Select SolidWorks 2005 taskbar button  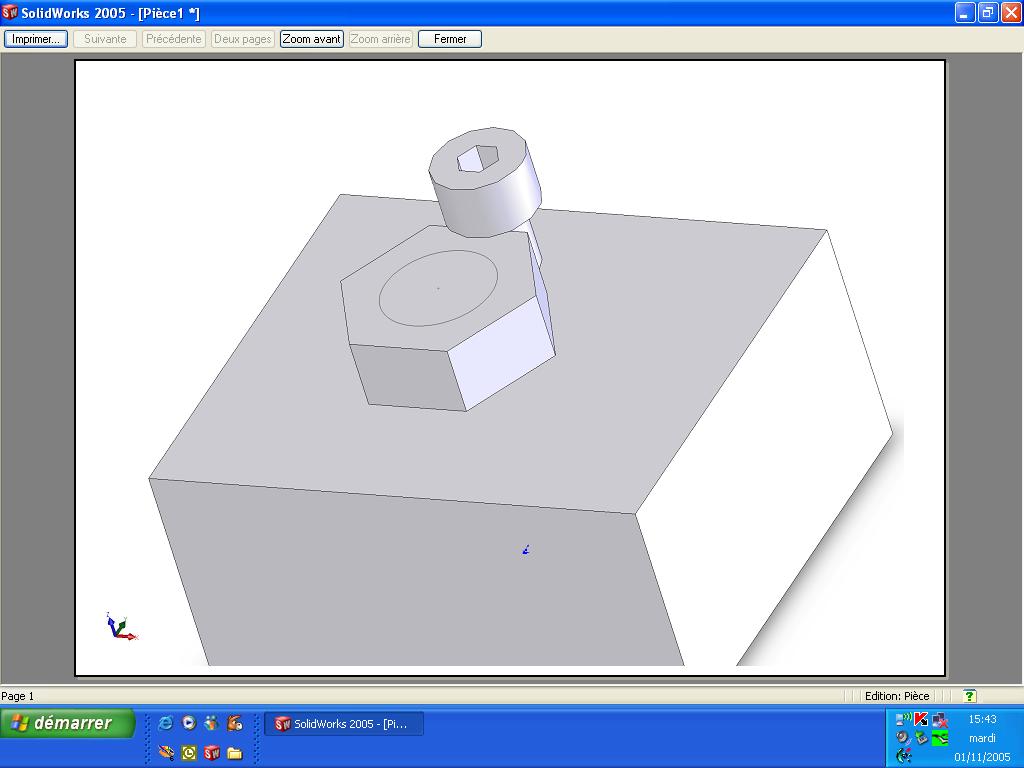pos(343,724)
